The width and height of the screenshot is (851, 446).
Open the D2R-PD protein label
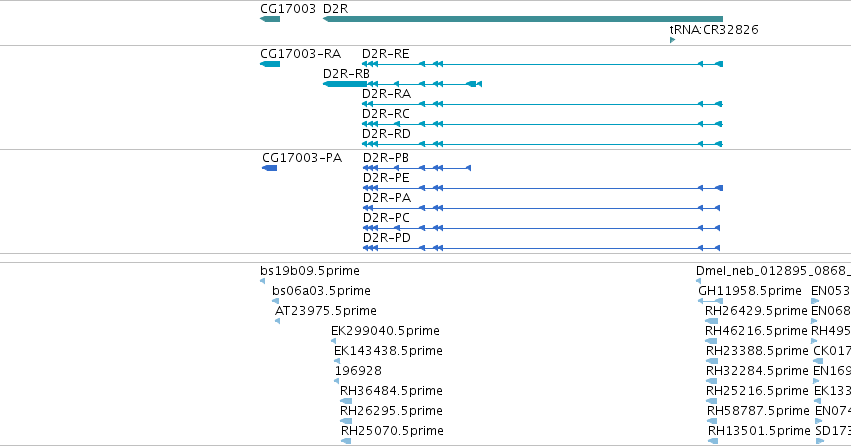(x=387, y=238)
